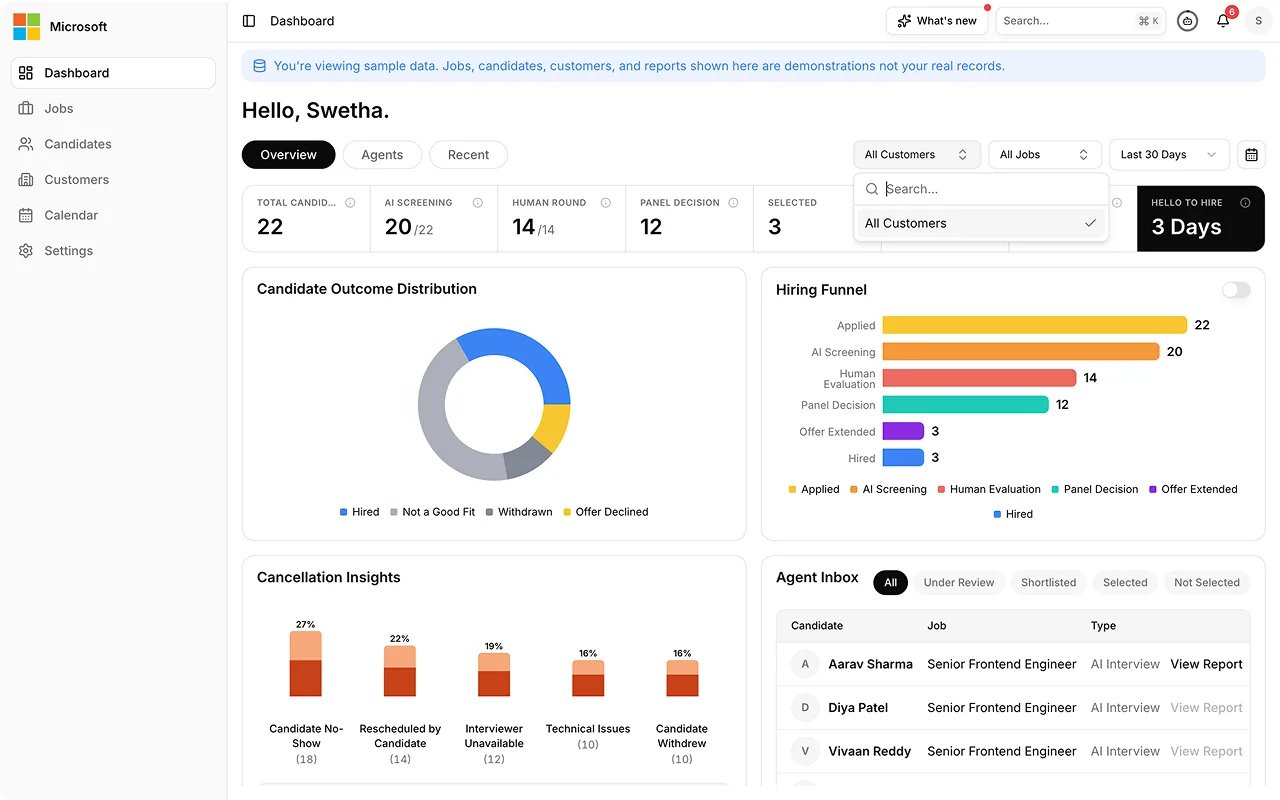Click the info icon on AI Screening card
1280x800 pixels.
[x=478, y=203]
